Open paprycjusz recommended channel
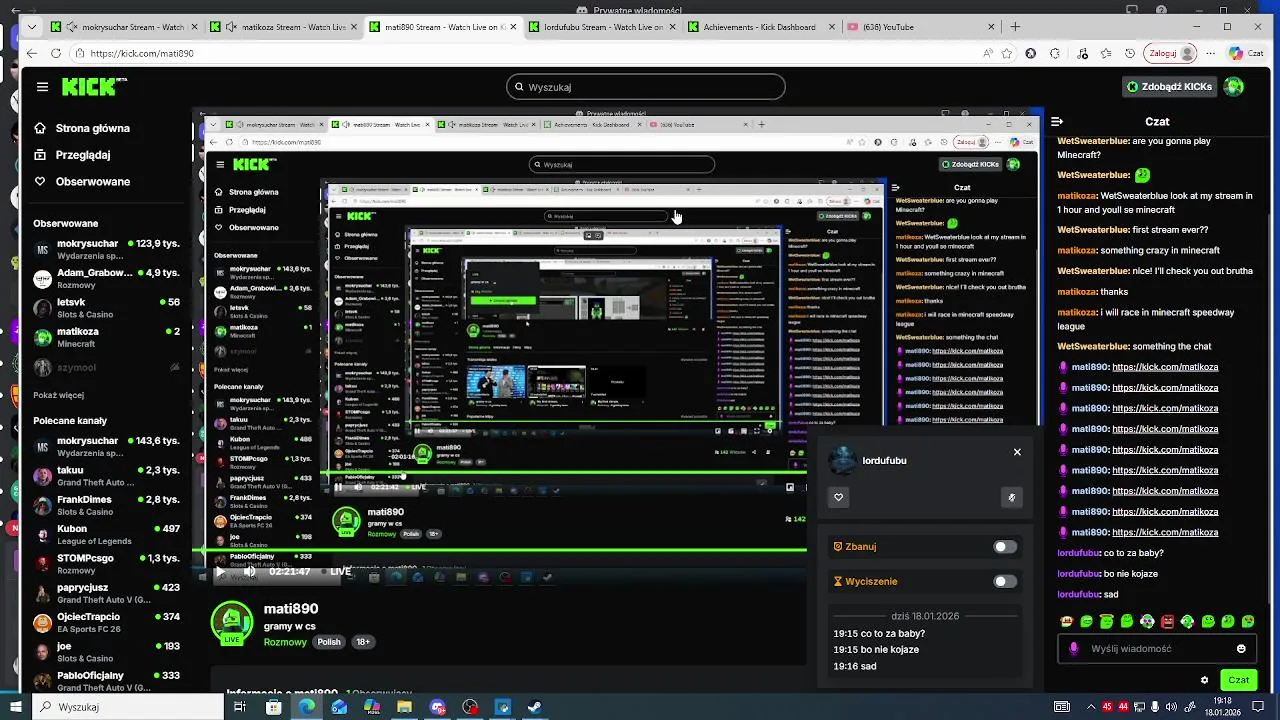The height and width of the screenshot is (720, 1280). tap(106, 593)
